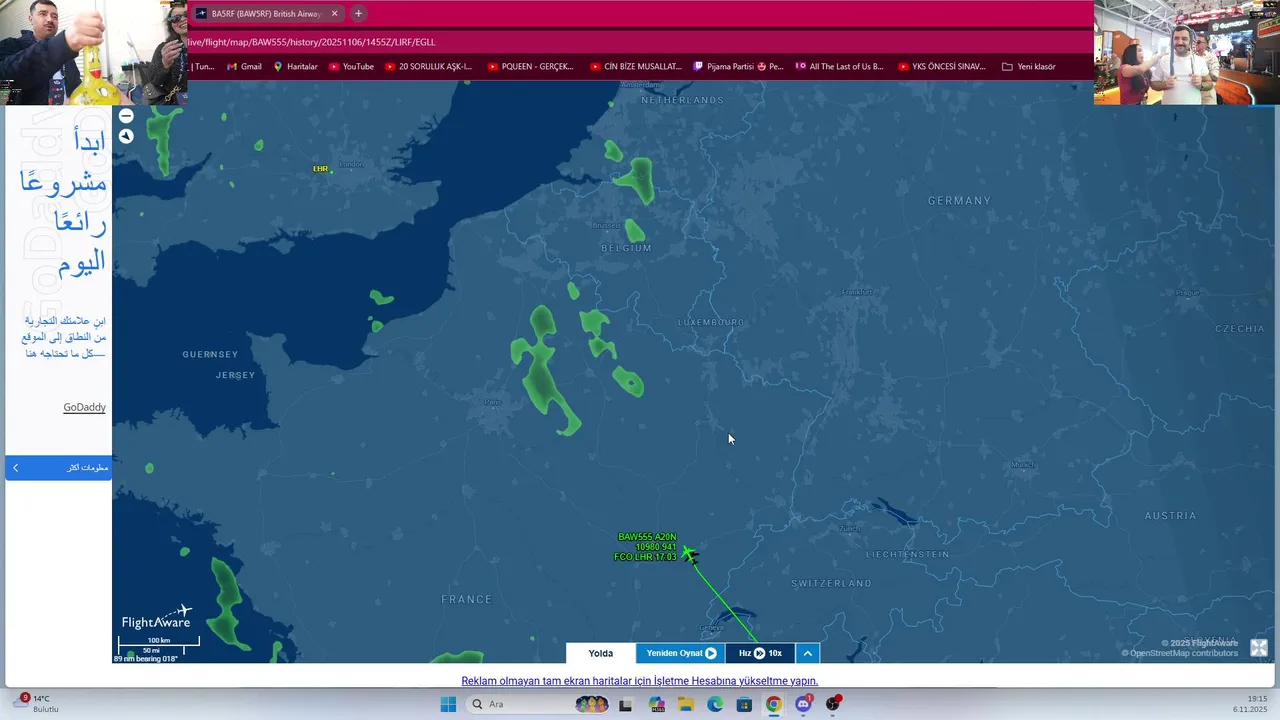Open the Gmail bookmark
Image resolution: width=1280 pixels, height=720 pixels.
[x=244, y=67]
